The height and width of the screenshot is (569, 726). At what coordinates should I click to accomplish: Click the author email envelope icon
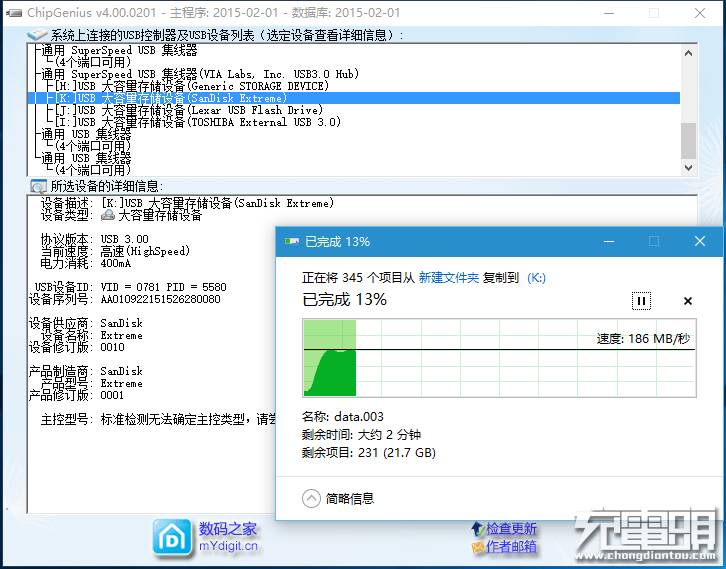coord(477,547)
